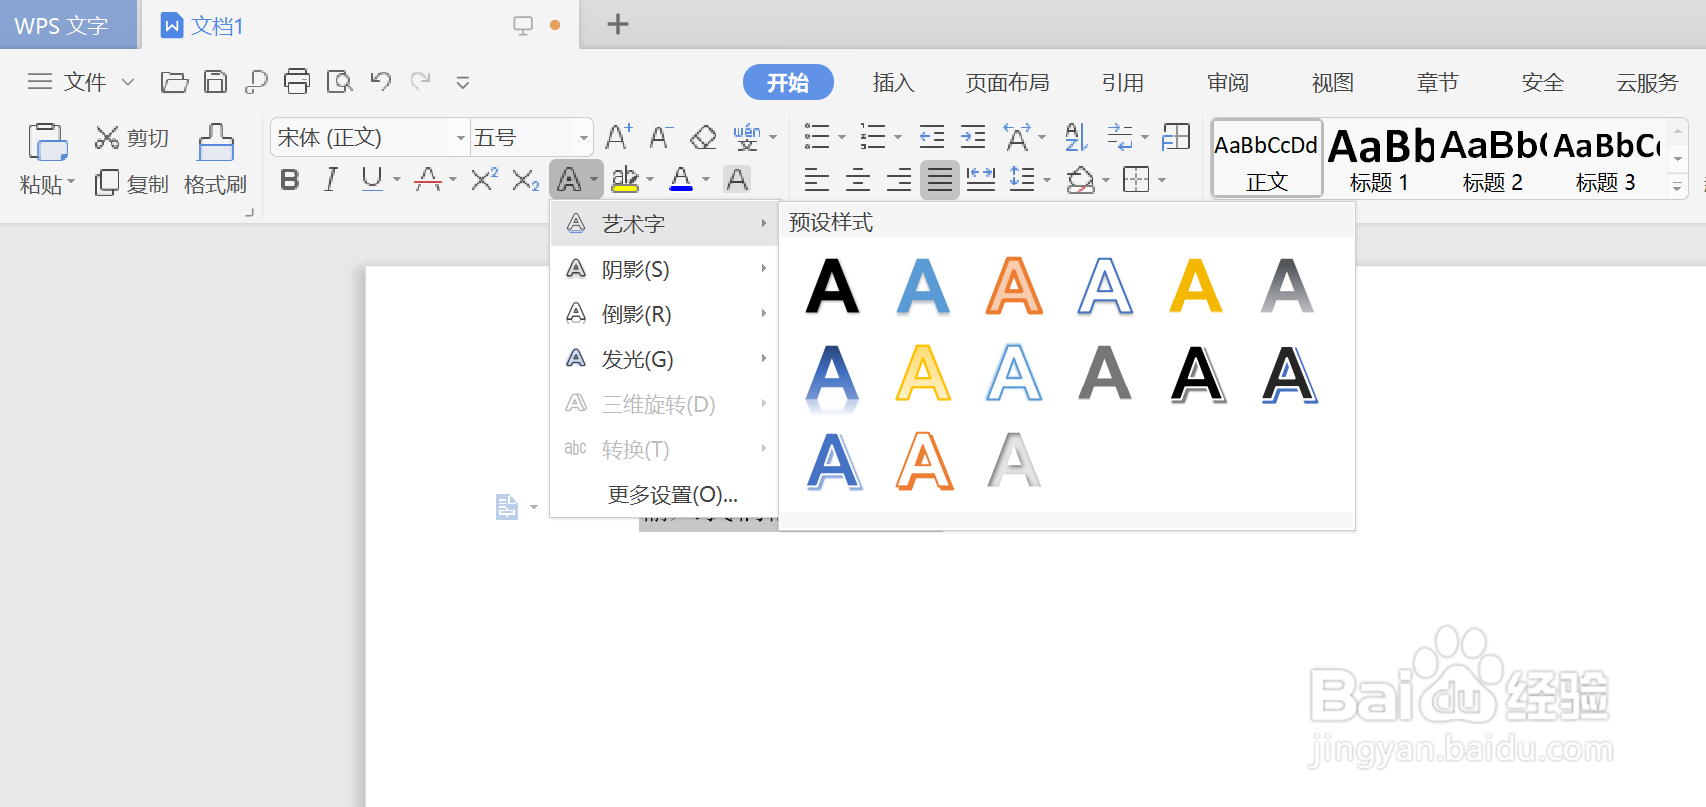This screenshot has height=807, width=1706.
Task: Align text to the left
Action: pos(817,180)
